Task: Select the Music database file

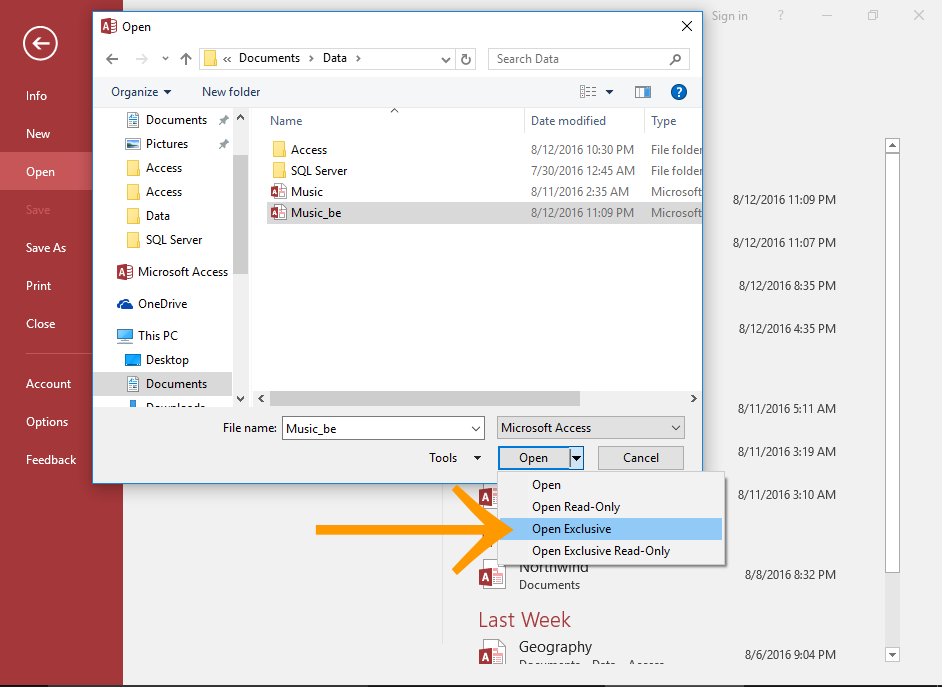Action: coord(307,192)
